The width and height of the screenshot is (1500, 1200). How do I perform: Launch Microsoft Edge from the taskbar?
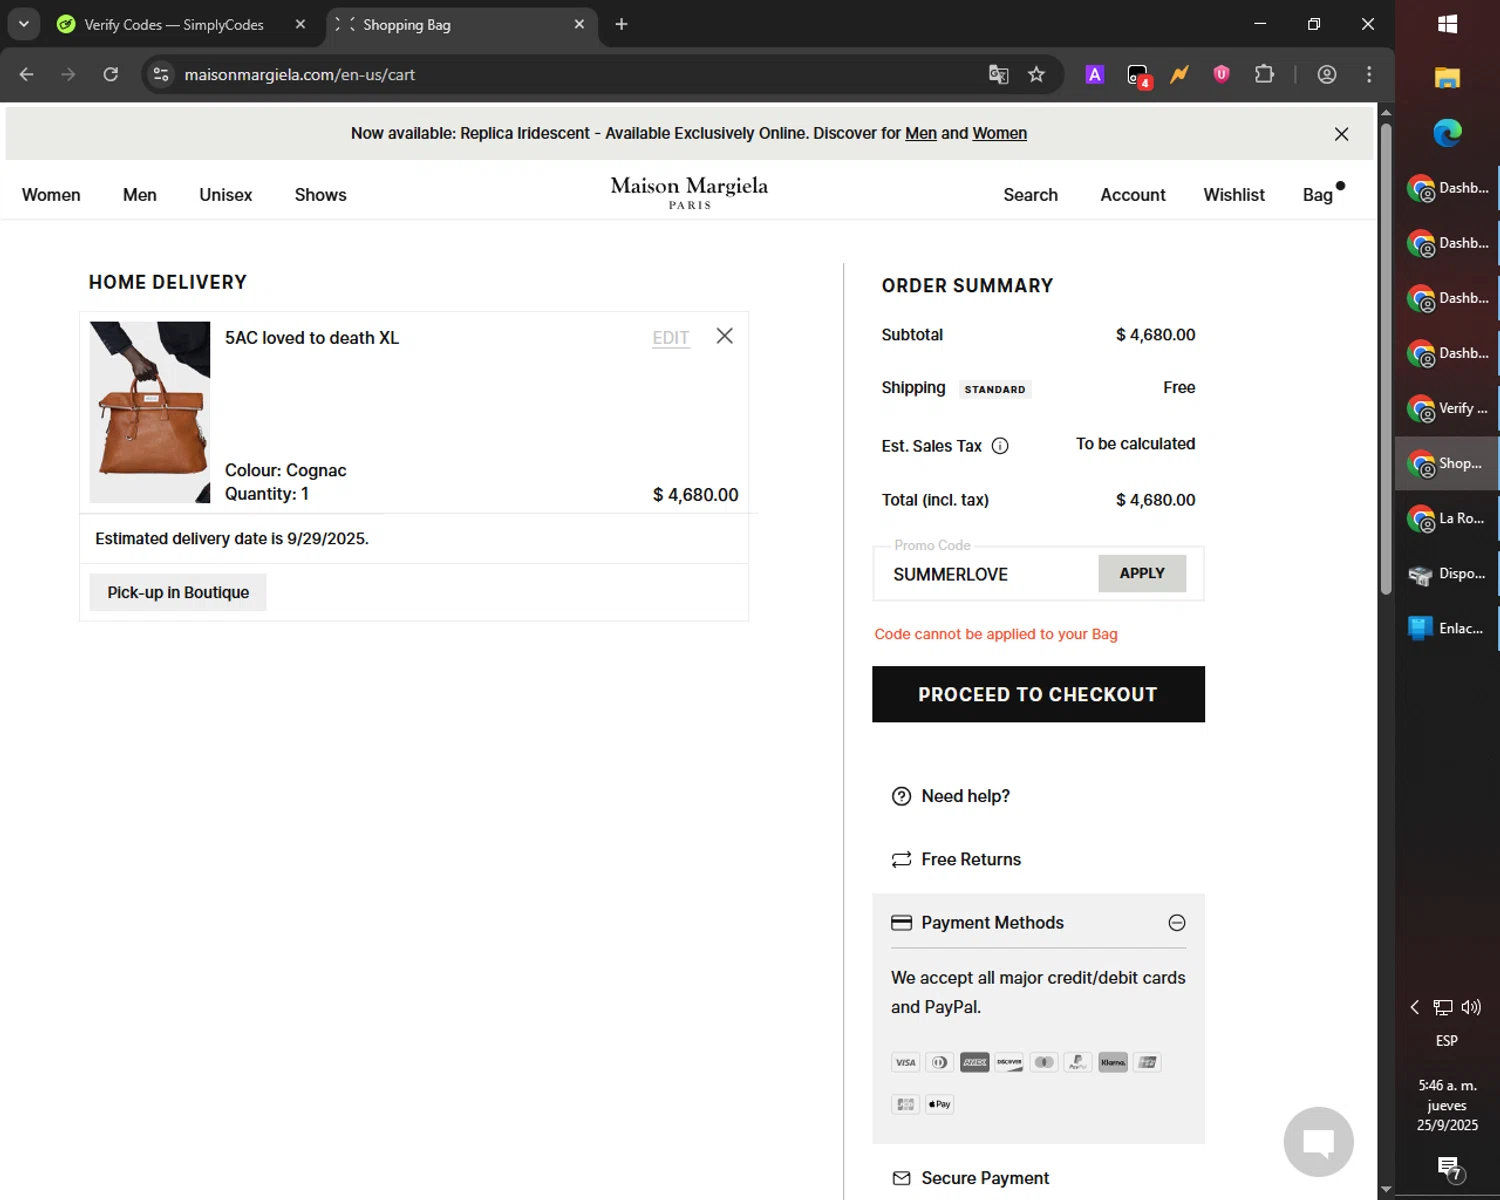click(1447, 133)
